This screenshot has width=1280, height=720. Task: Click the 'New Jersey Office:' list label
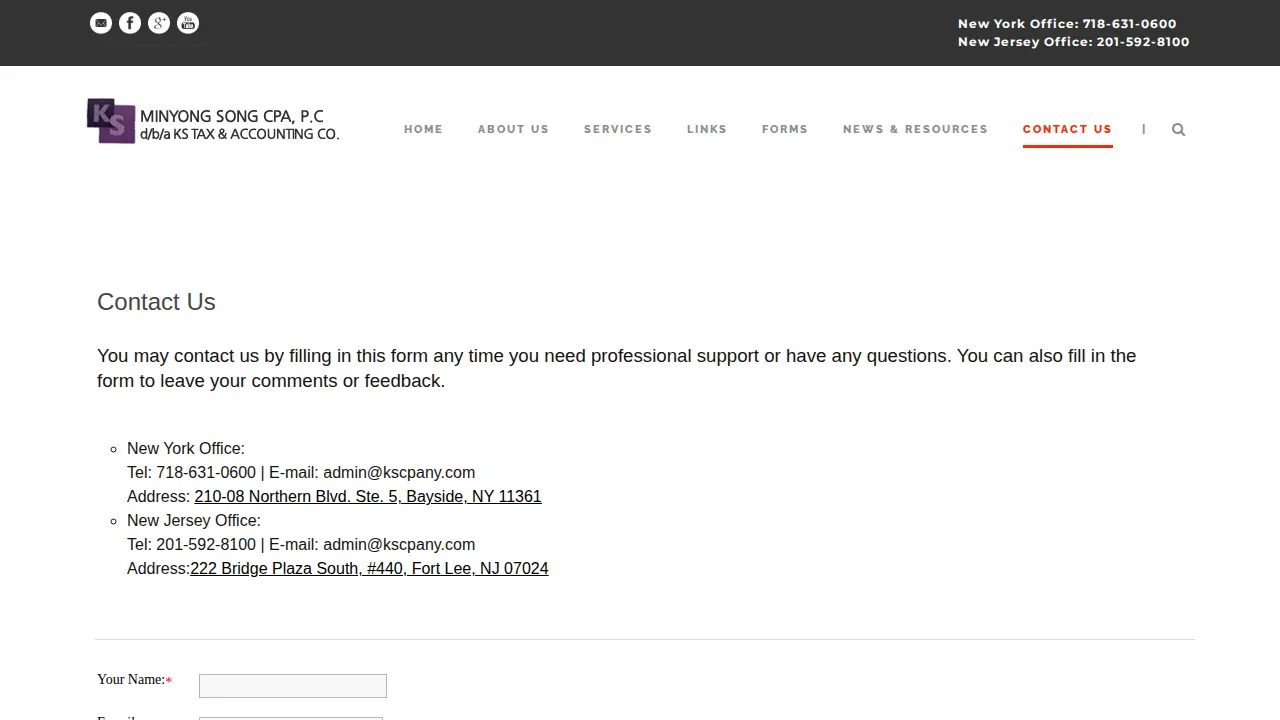click(x=194, y=520)
